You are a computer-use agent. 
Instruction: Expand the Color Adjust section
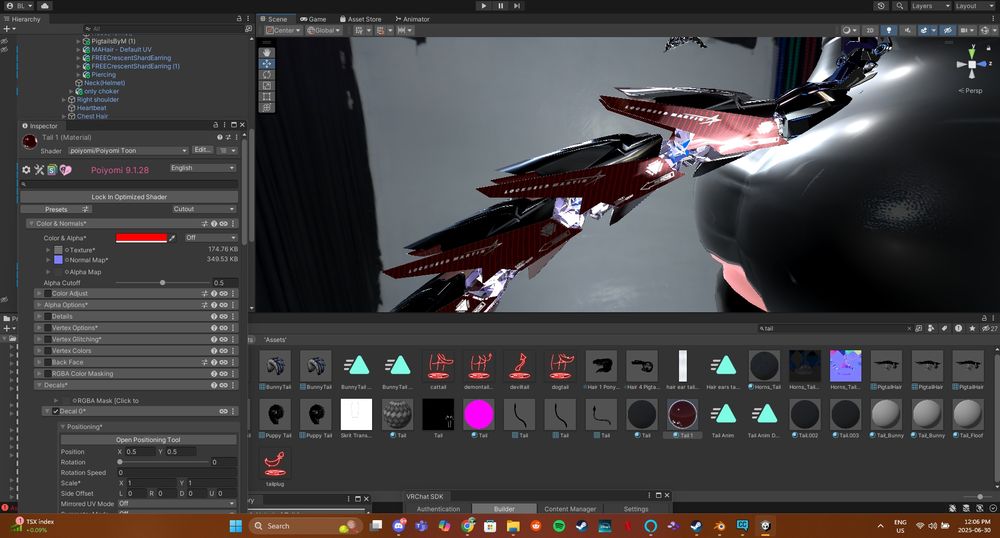click(x=39, y=293)
